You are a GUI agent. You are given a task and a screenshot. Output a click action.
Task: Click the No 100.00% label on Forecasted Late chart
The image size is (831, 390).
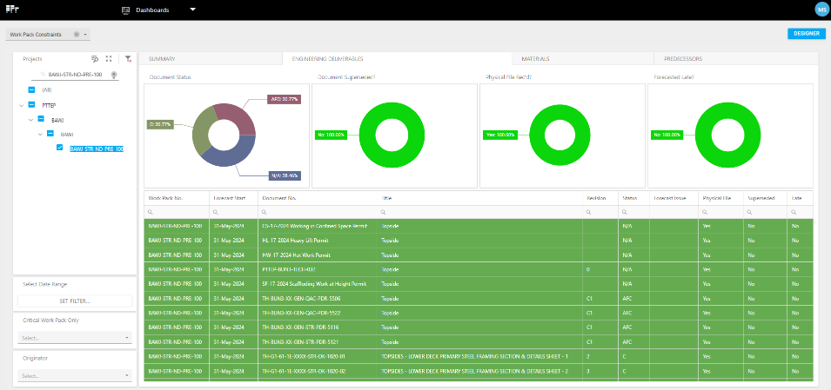667,135
